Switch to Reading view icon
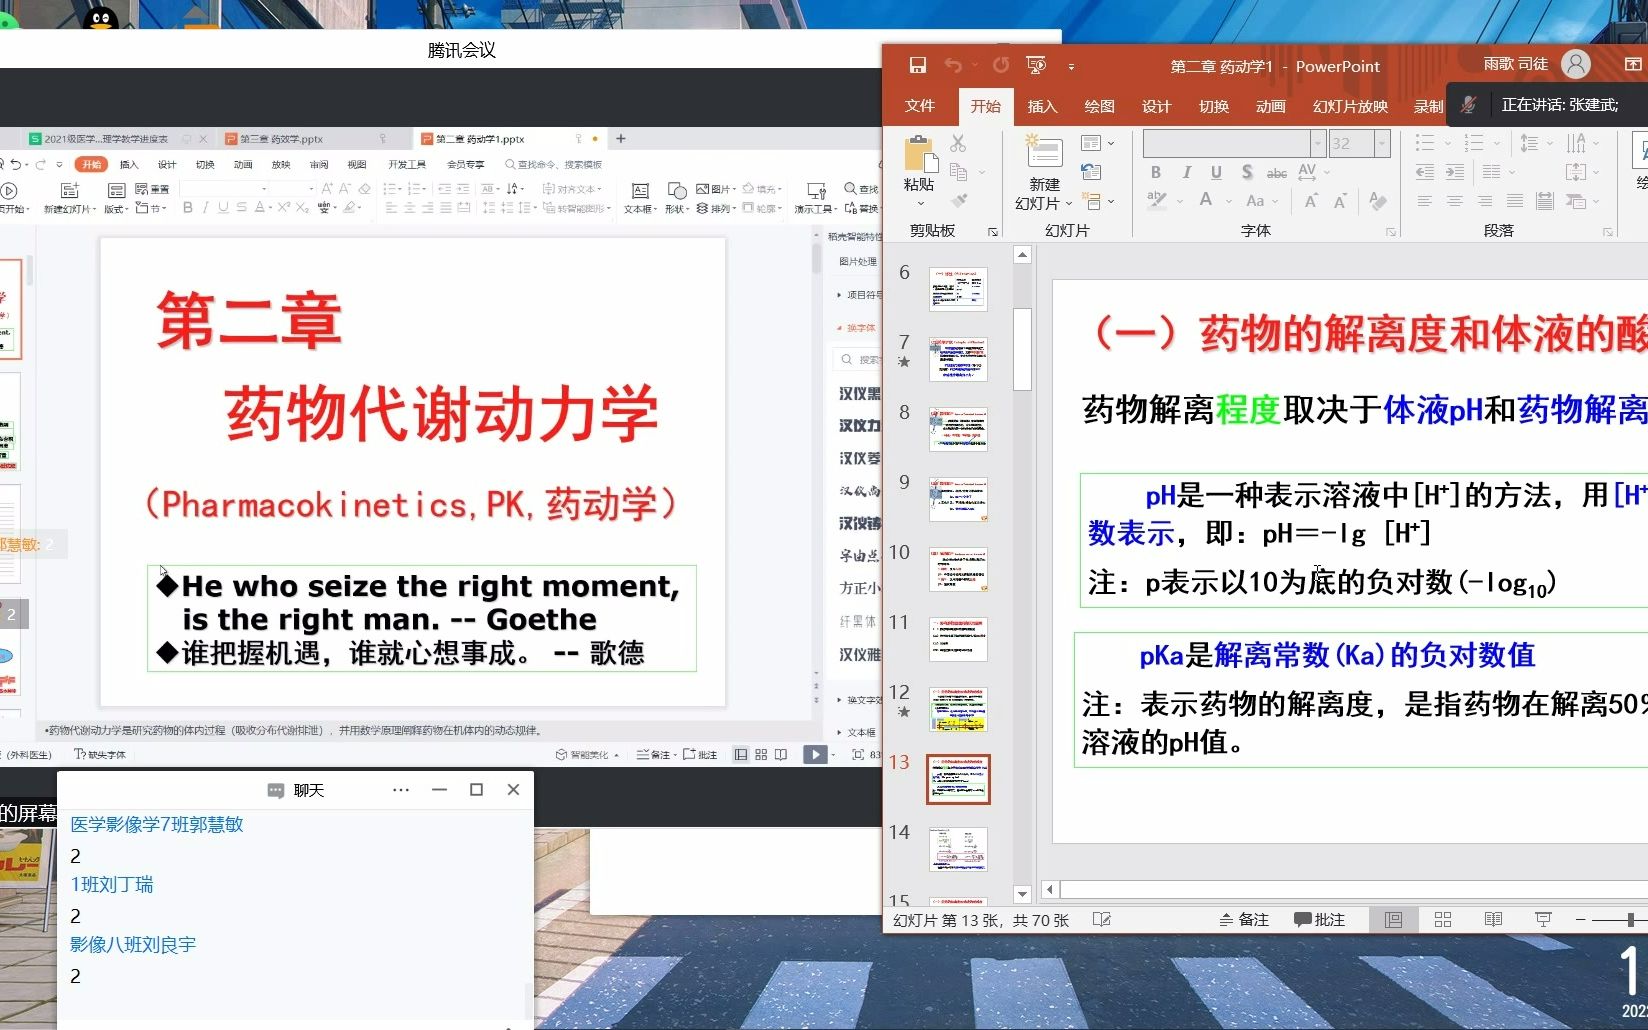 pyautogui.click(x=1493, y=920)
